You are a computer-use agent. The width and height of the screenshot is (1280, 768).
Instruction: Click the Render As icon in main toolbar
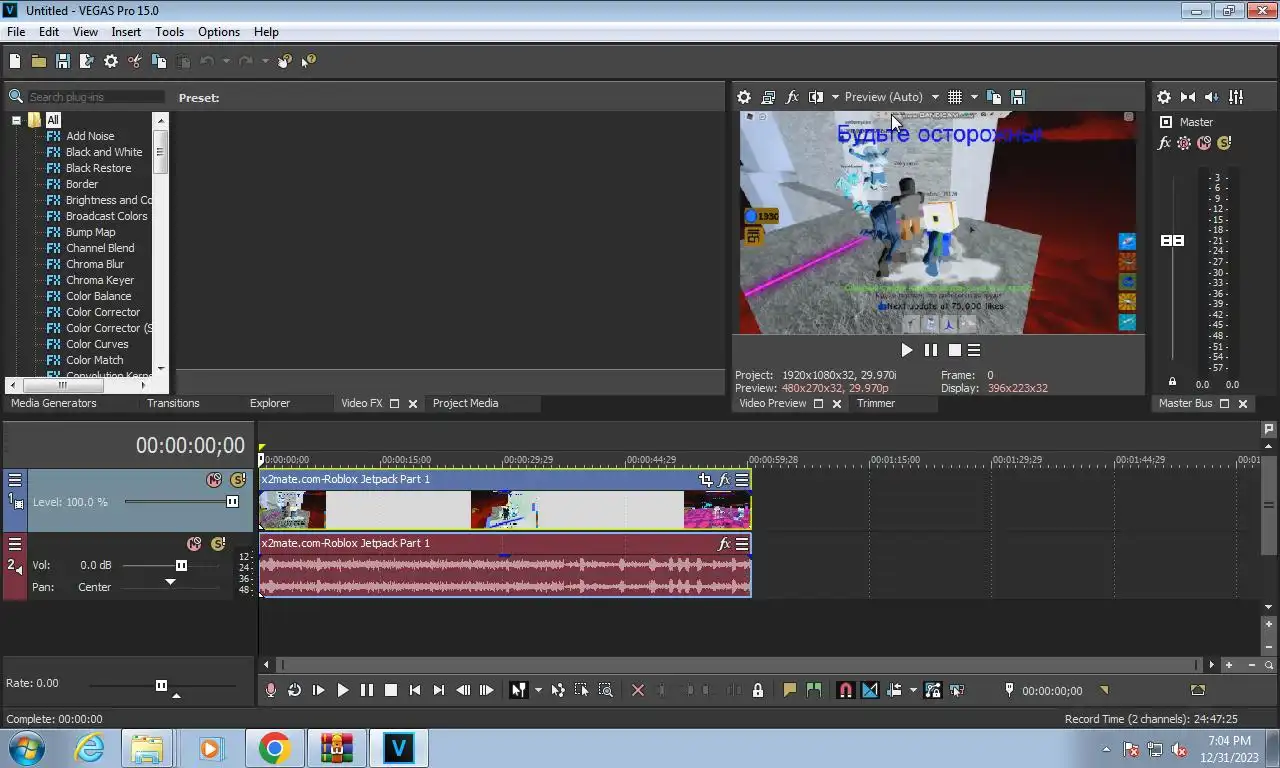pyautogui.click(x=87, y=62)
